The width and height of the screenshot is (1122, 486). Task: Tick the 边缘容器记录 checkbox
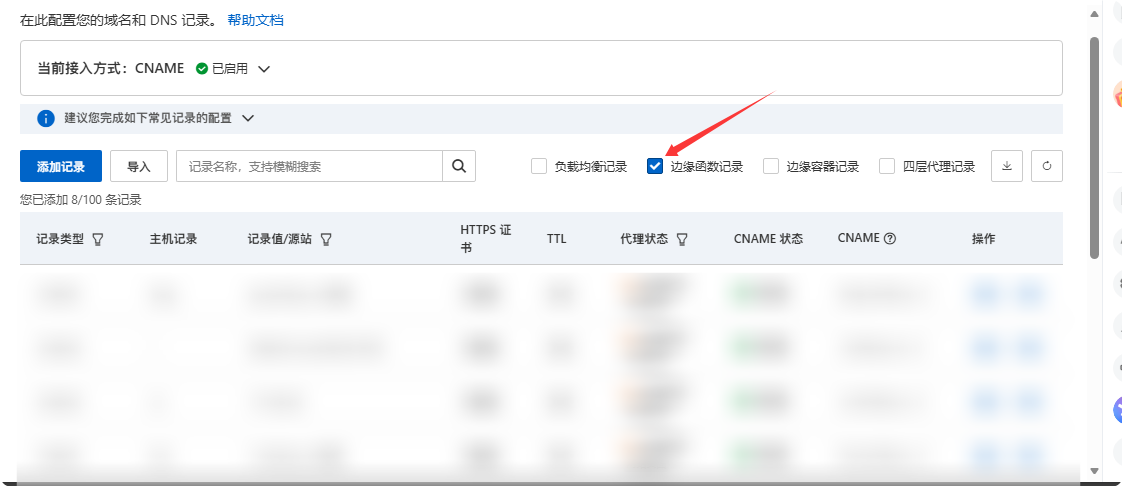click(x=771, y=167)
